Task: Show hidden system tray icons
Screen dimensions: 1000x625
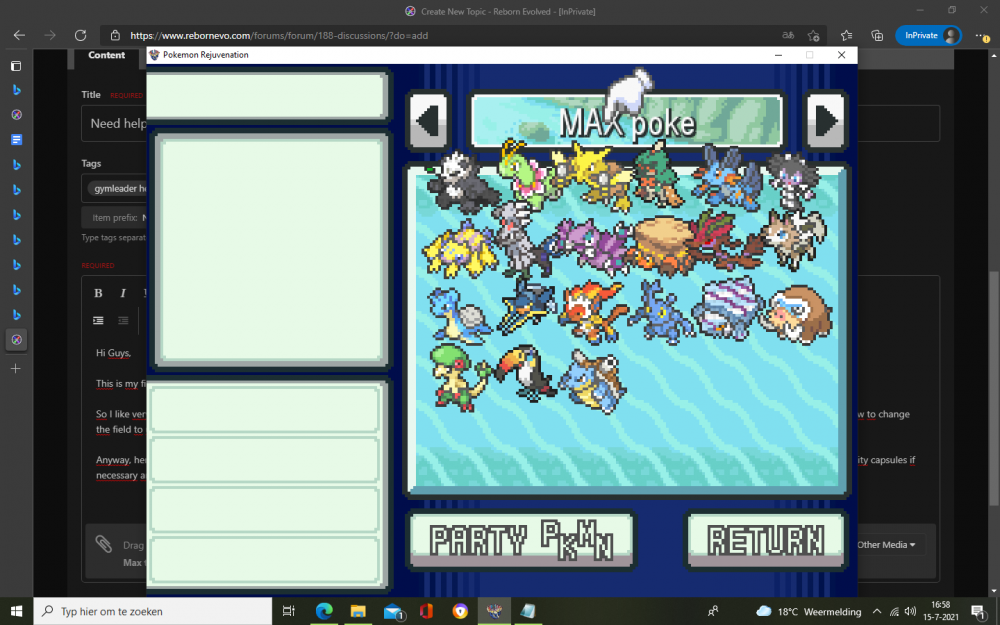Action: (x=877, y=612)
